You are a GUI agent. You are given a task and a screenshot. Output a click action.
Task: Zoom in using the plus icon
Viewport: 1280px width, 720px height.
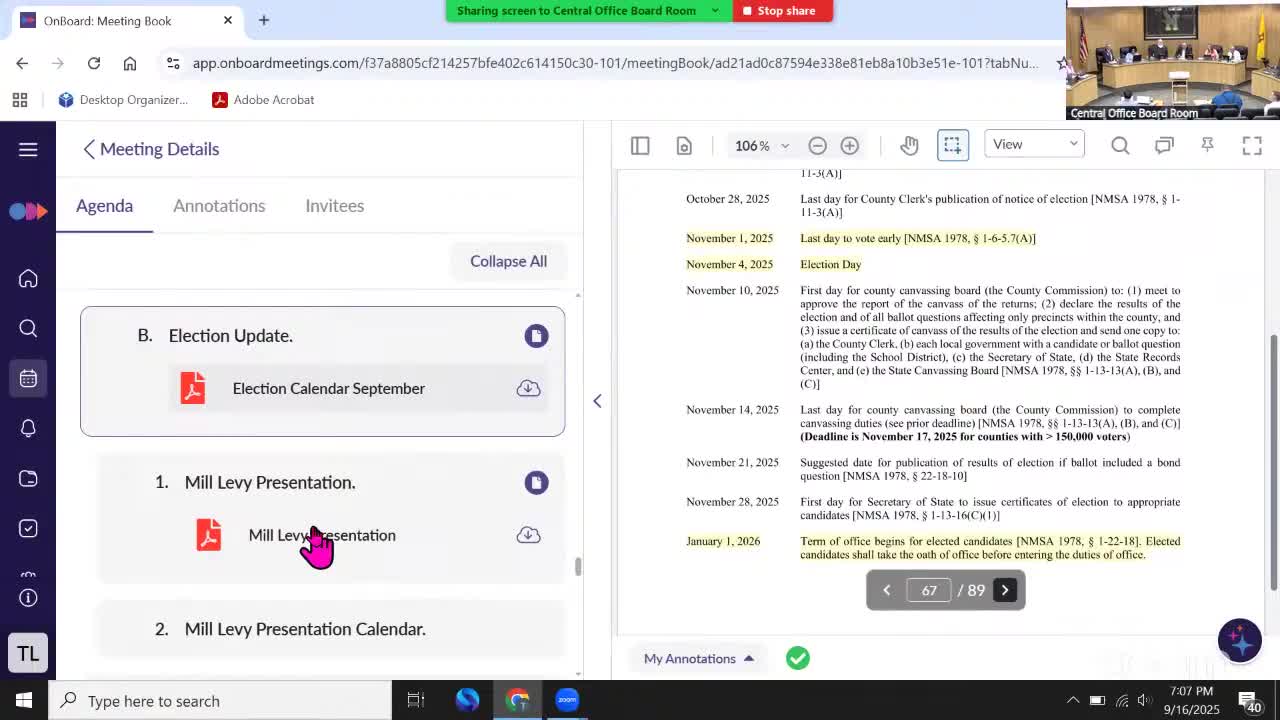pos(849,146)
